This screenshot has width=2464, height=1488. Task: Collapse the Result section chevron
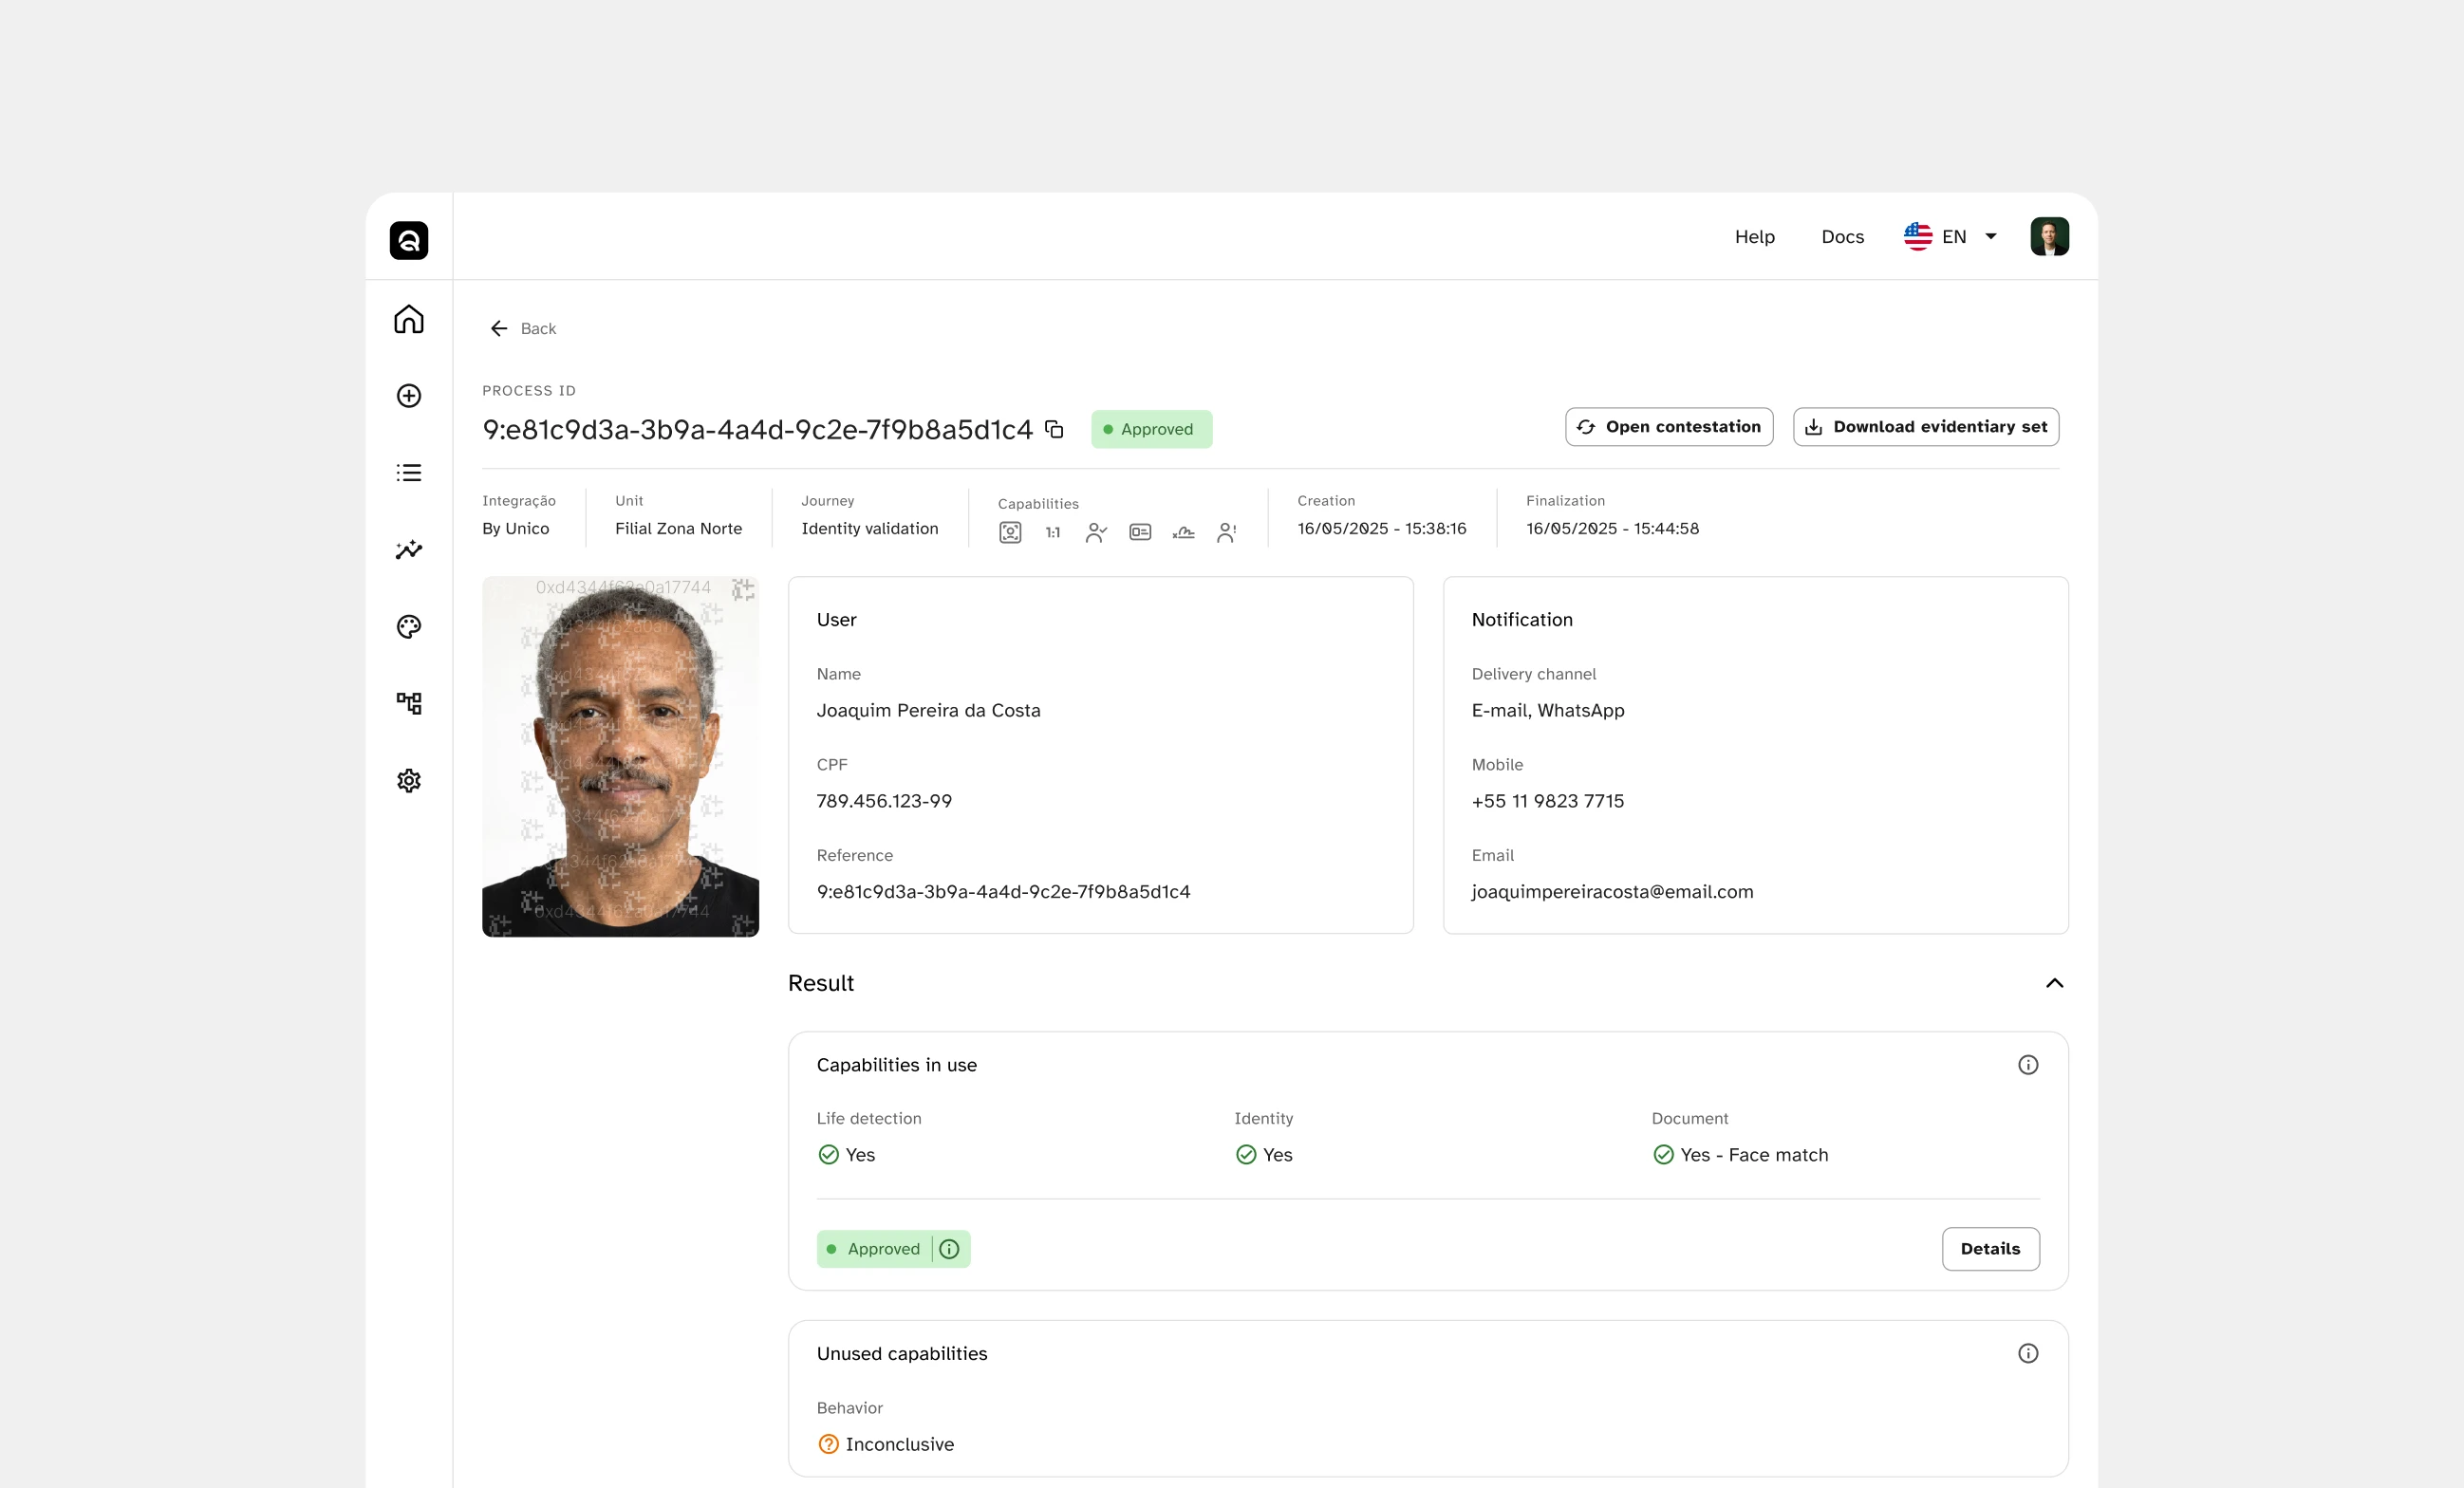tap(2054, 983)
